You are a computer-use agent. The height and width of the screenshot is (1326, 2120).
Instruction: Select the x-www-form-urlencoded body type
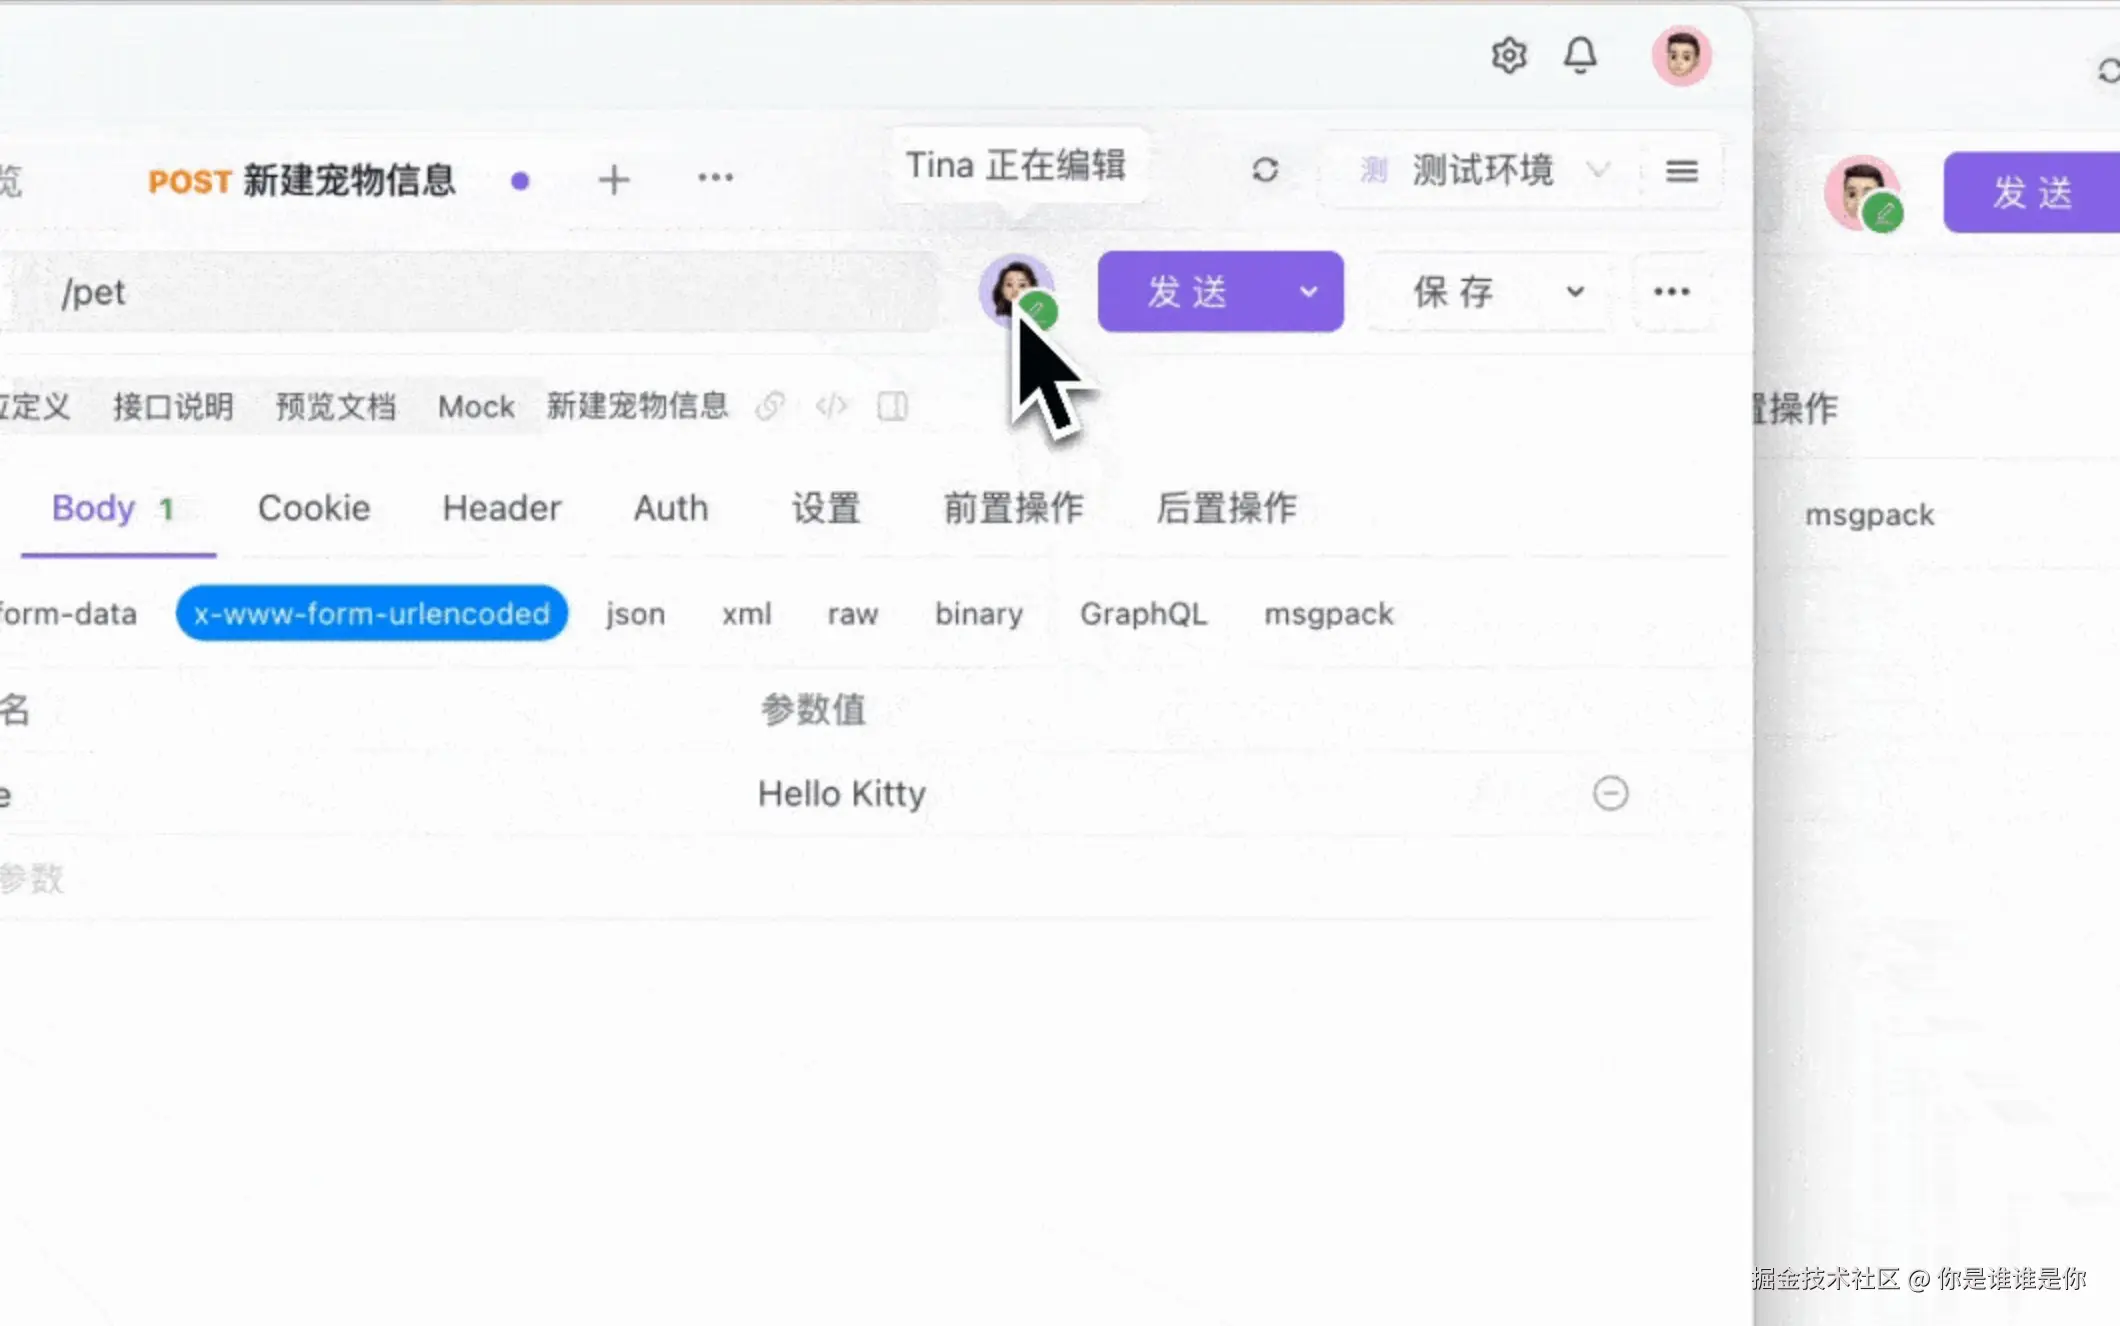(x=371, y=613)
